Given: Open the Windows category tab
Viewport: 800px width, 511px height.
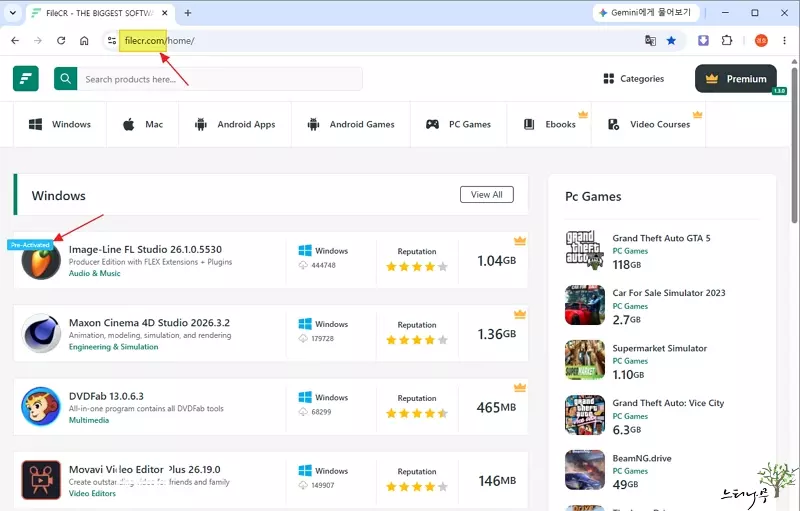Looking at the screenshot, I should 60,124.
